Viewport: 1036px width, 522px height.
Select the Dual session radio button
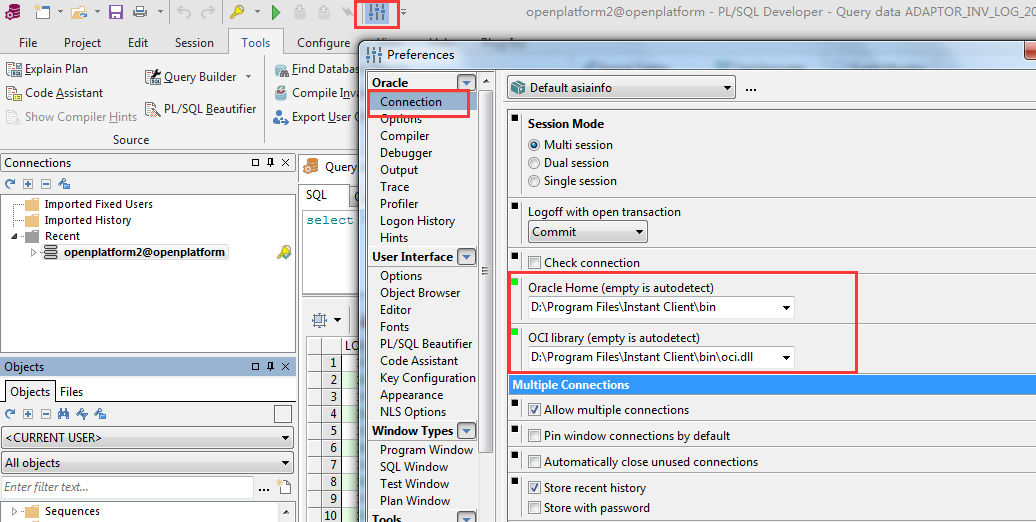point(534,163)
